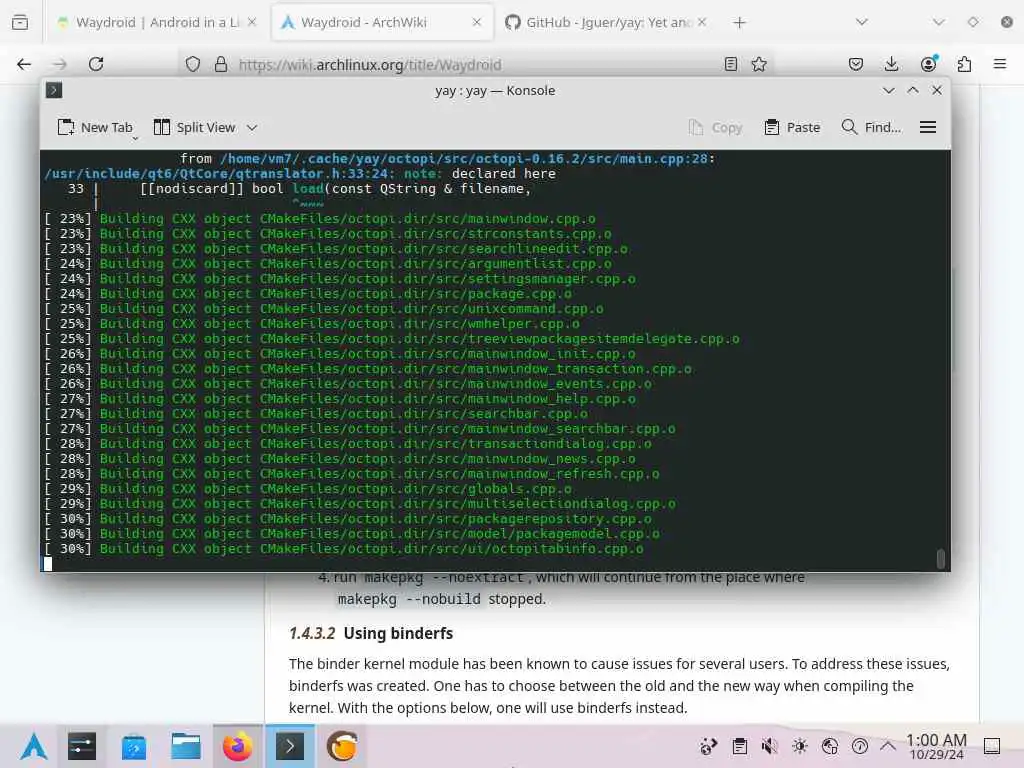Screen dimensions: 1024x768
Task: Open the brightness tray icon
Action: pyautogui.click(x=800, y=746)
